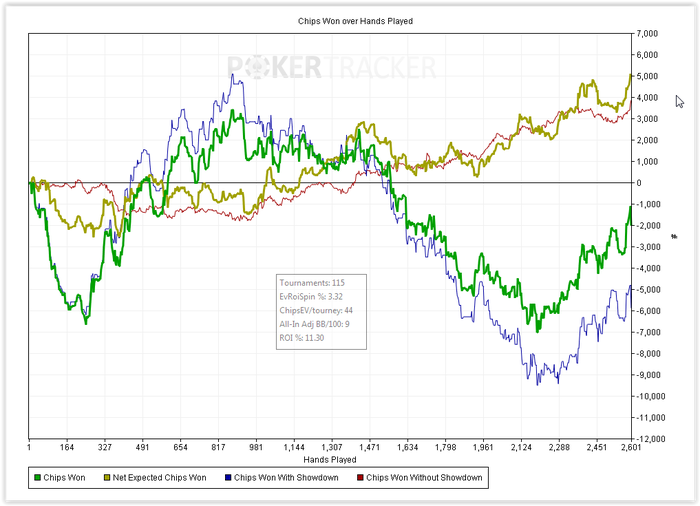Click the -9,000 y-axis label
Viewport: 700px width, 506px height.
[x=646, y=375]
